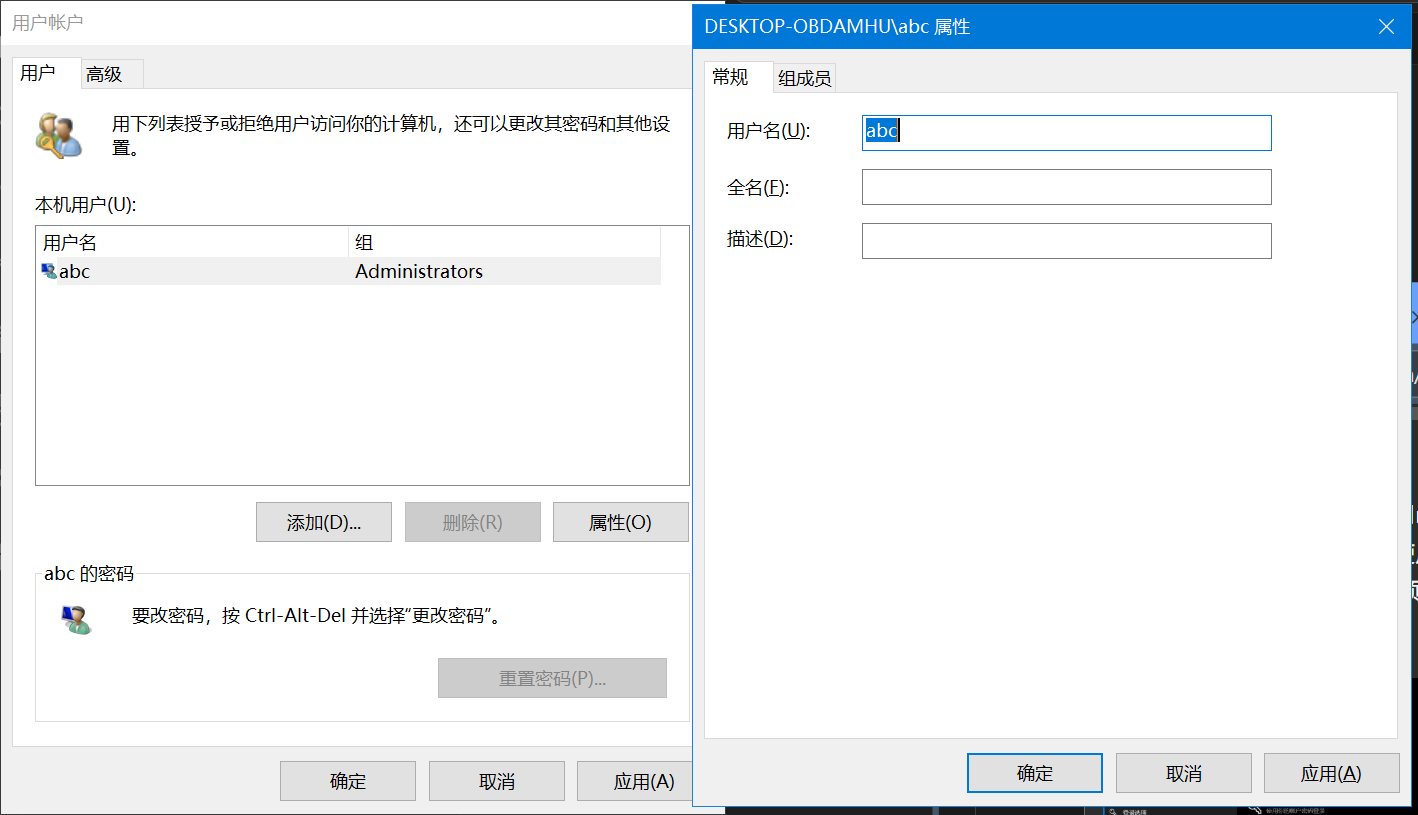
Task: Confirm with 确定 in abc 属性 dialog
Action: click(1035, 773)
